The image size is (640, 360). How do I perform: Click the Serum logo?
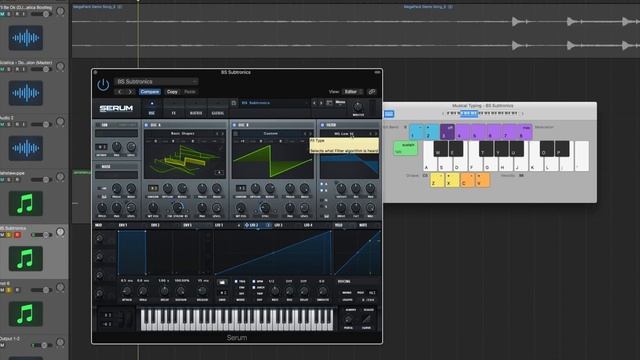point(116,108)
